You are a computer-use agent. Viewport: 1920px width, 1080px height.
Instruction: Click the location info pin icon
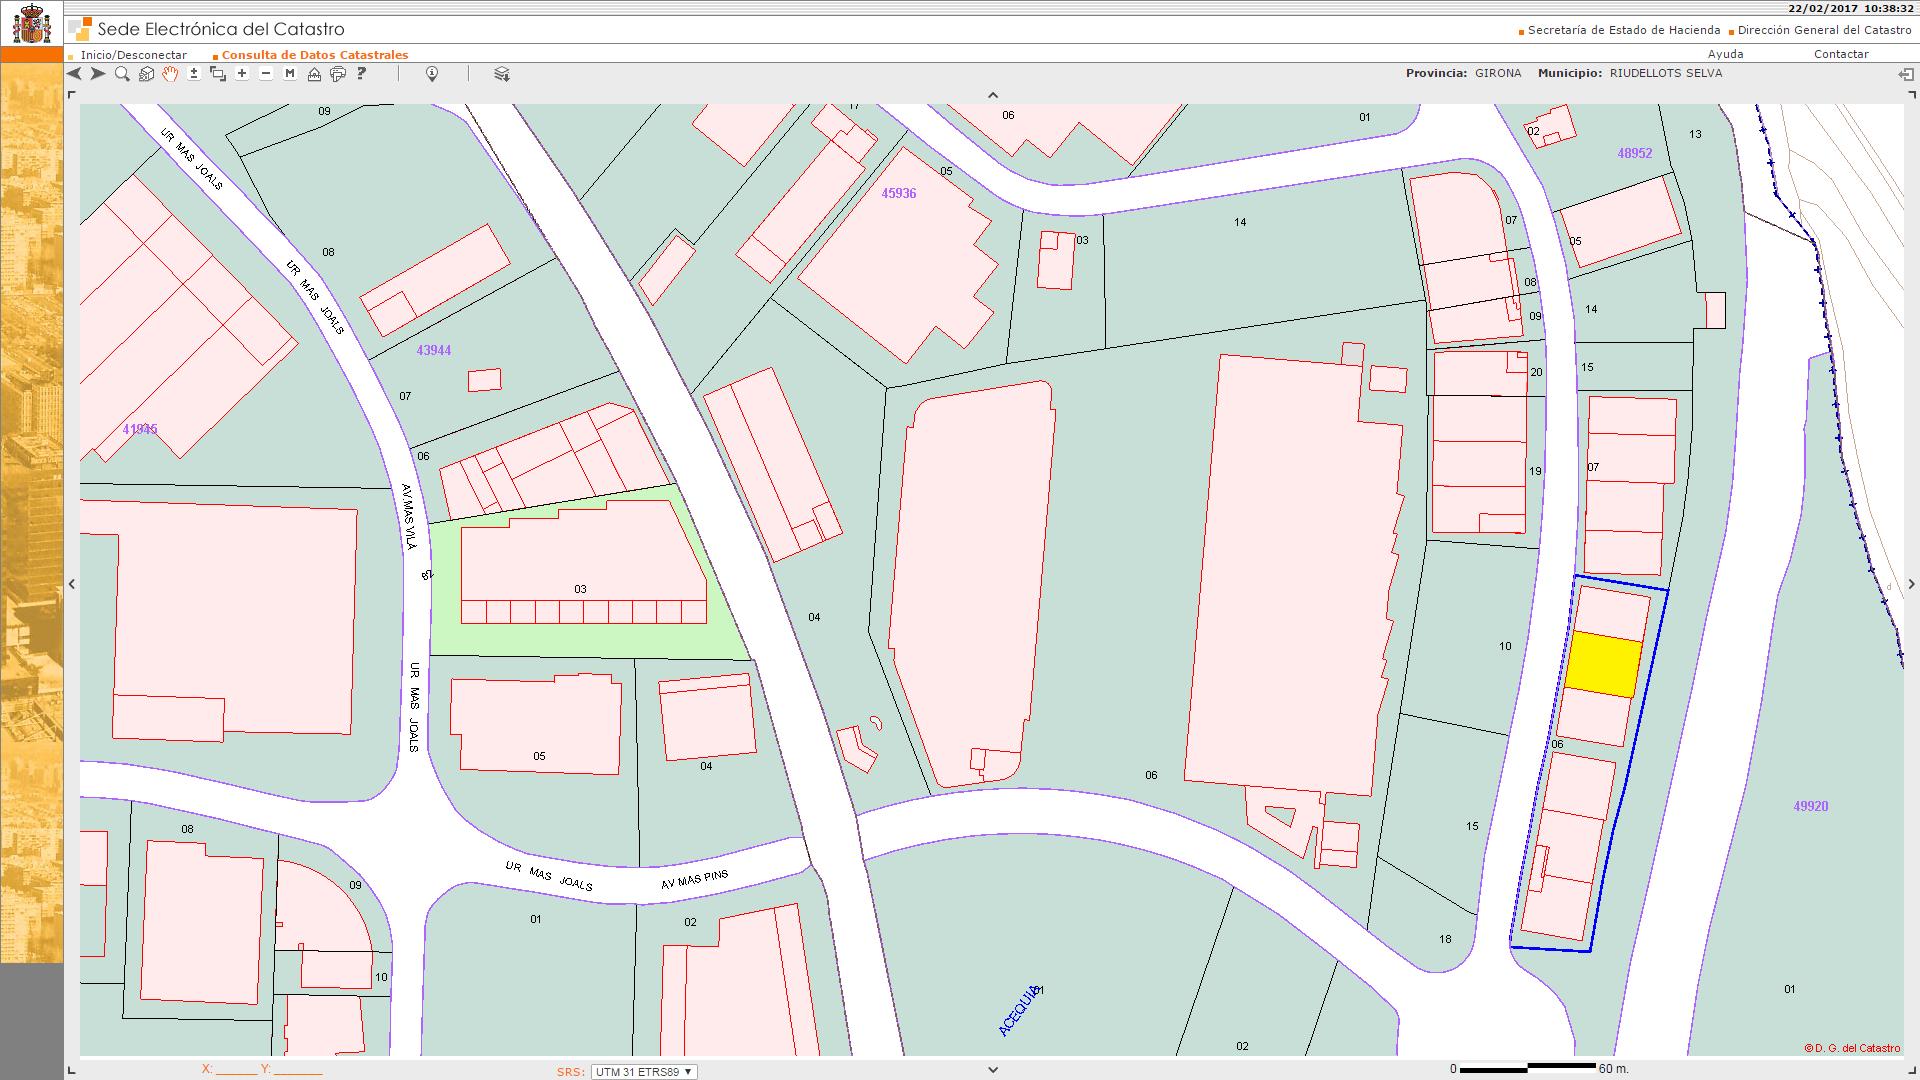pos(432,74)
